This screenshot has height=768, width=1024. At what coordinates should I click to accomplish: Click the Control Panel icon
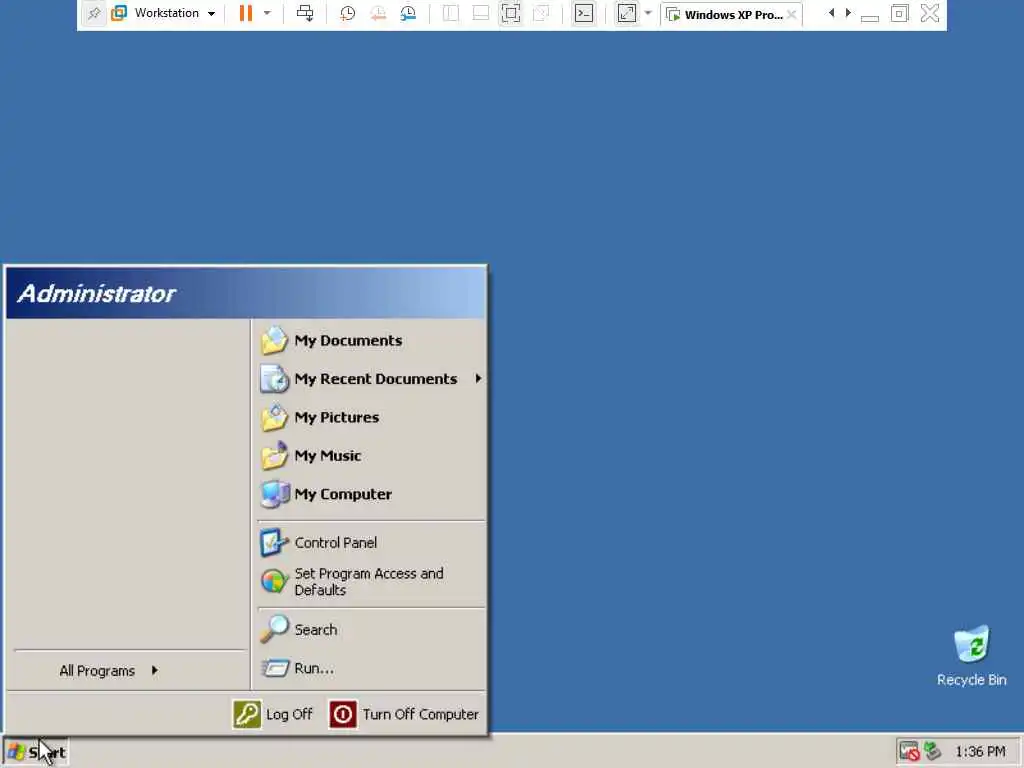[274, 543]
